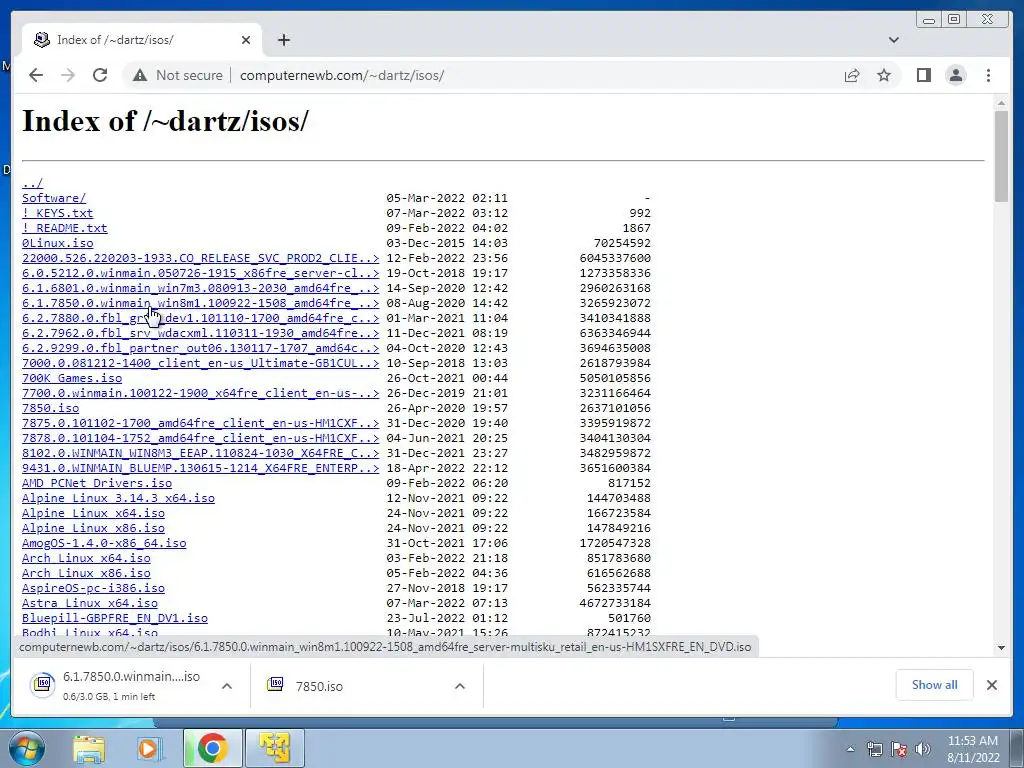Reload the current page

[100, 75]
